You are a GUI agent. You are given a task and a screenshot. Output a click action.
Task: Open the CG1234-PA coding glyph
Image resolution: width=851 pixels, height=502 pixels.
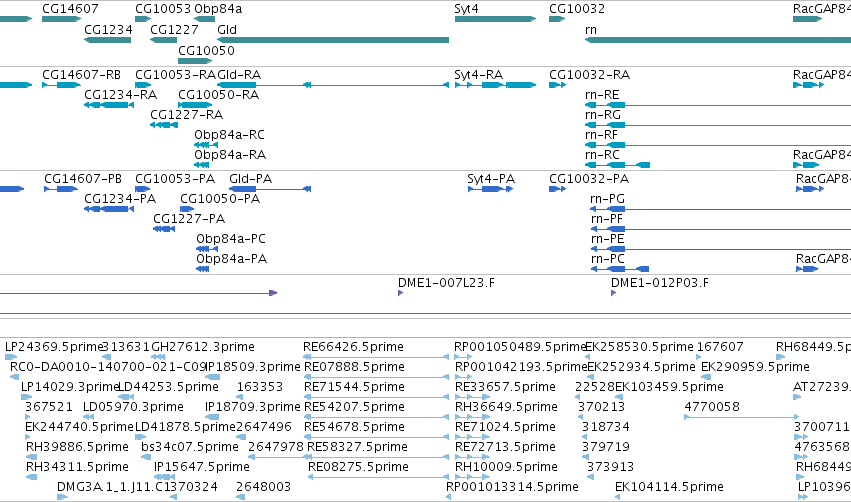tap(109, 209)
